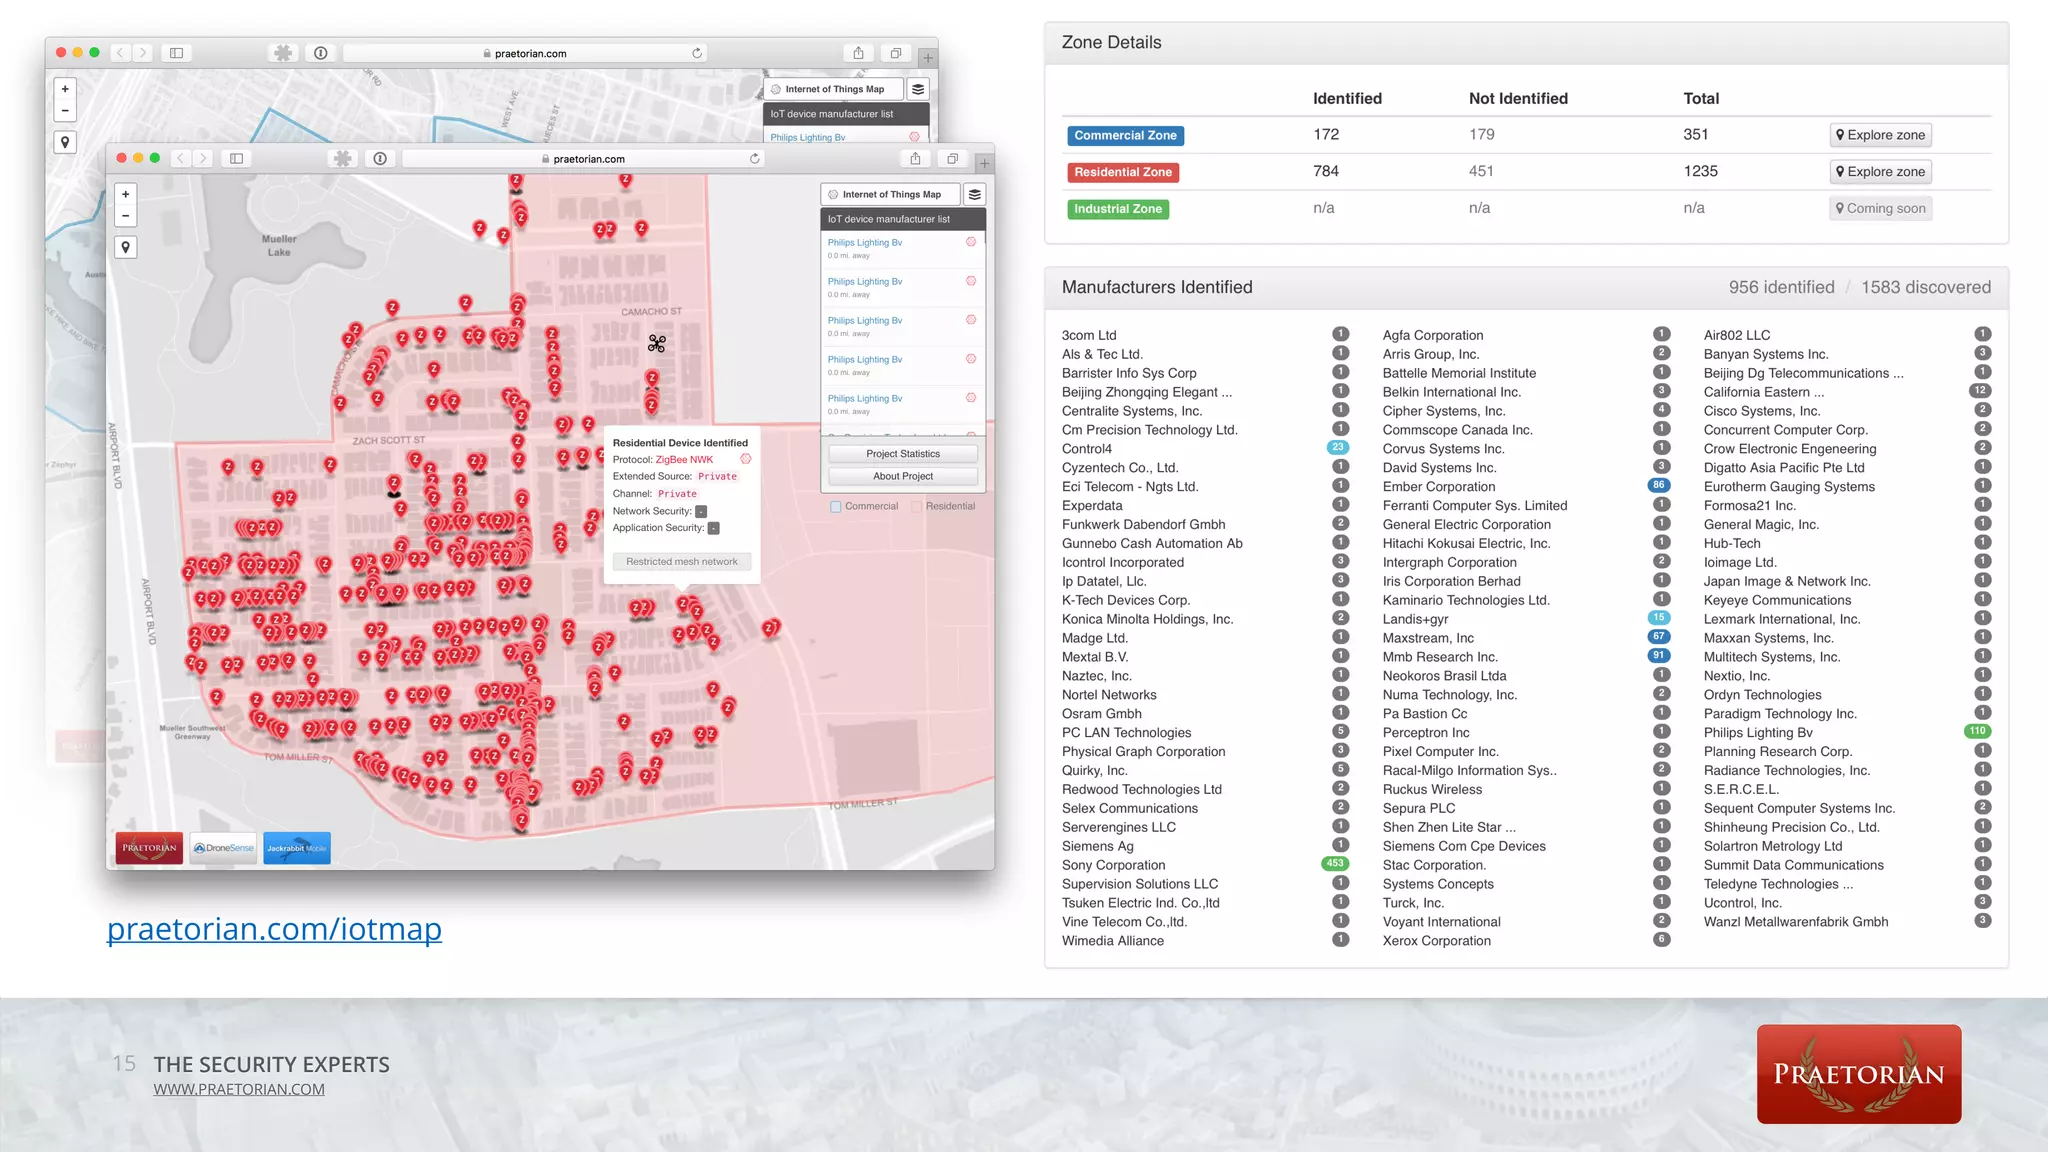Toggle the Residential zone checkbox
Viewport: 2048px width, 1152px height.
tap(917, 507)
